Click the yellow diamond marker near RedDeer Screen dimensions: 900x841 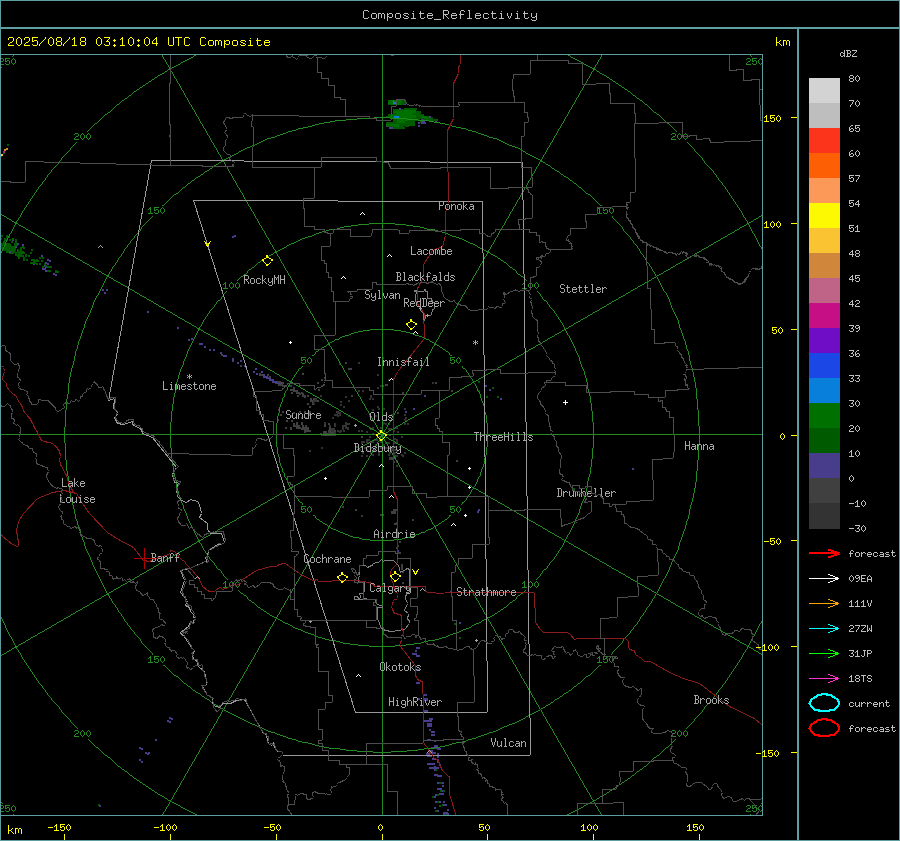(411, 325)
